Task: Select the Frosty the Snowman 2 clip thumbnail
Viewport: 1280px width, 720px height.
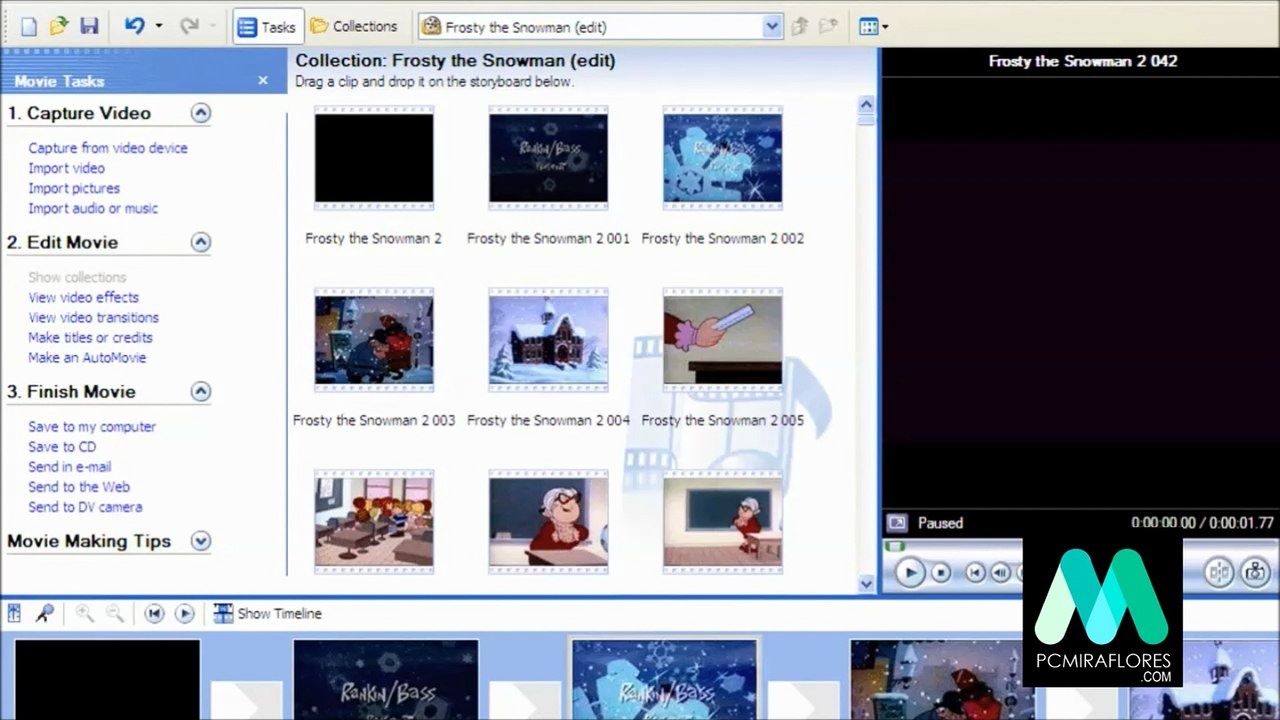Action: [x=374, y=158]
